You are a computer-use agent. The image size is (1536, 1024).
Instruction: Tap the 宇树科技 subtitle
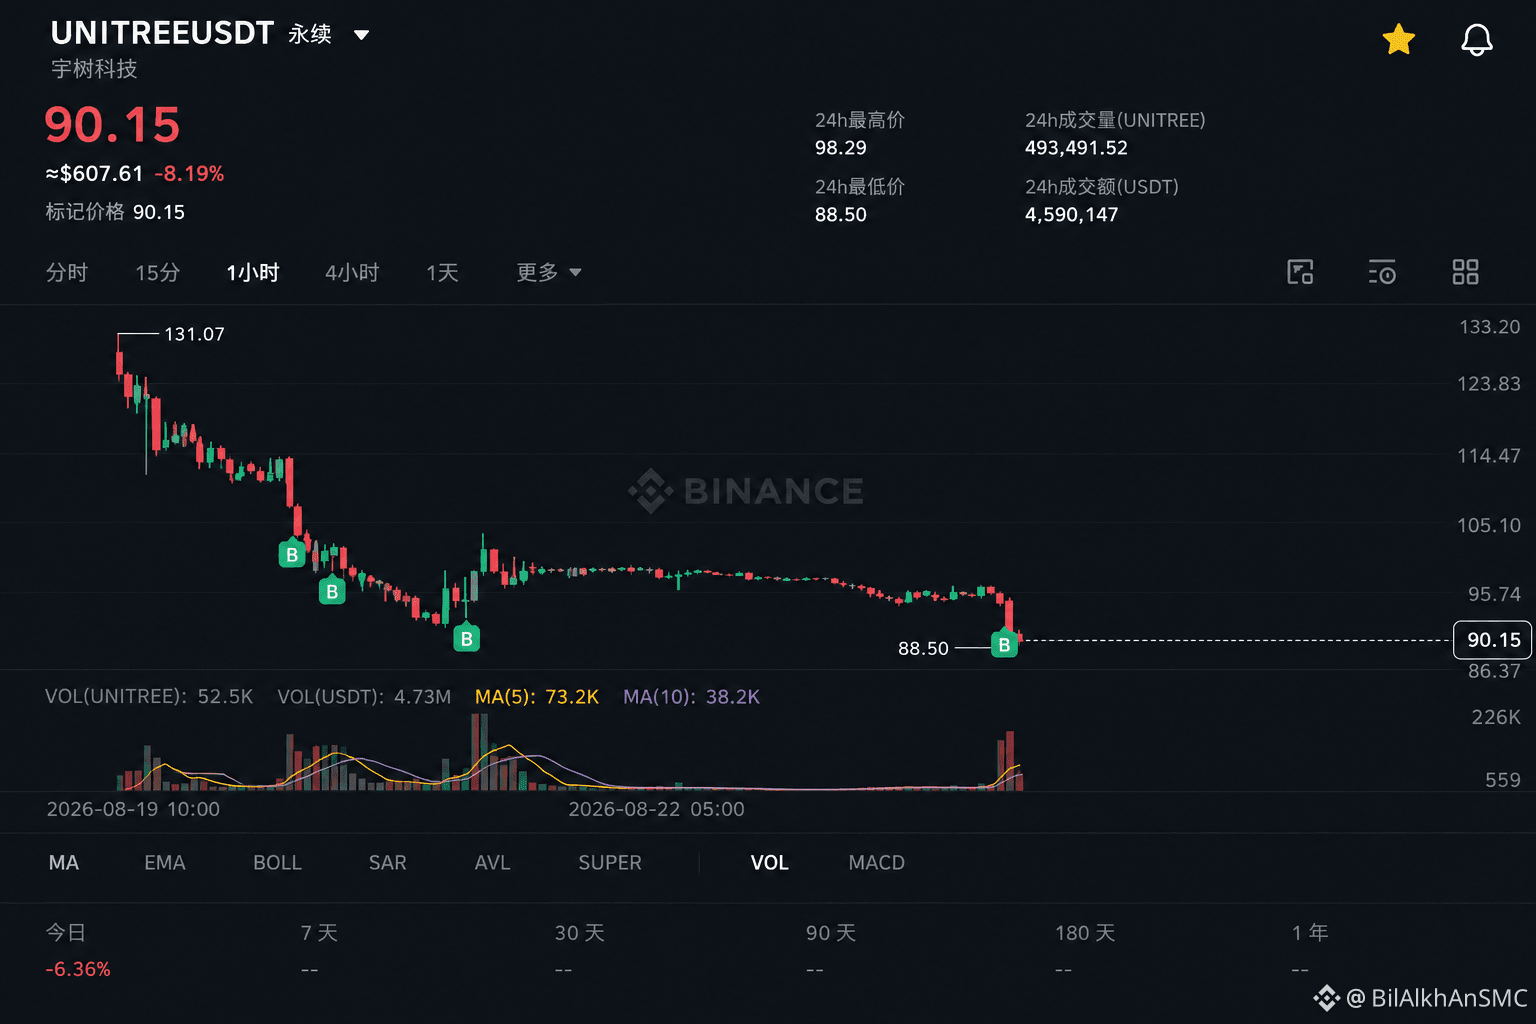94,69
